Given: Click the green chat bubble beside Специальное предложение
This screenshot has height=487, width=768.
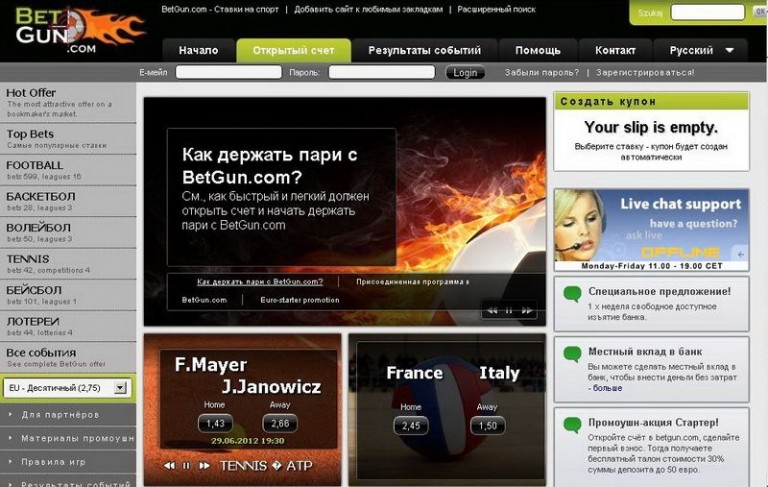Looking at the screenshot, I should click(x=572, y=293).
